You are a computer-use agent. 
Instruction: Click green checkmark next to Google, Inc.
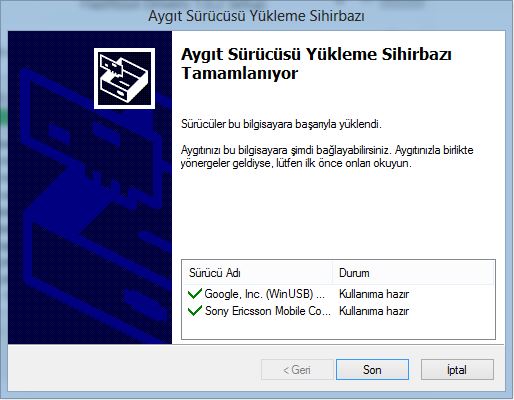tap(195, 294)
